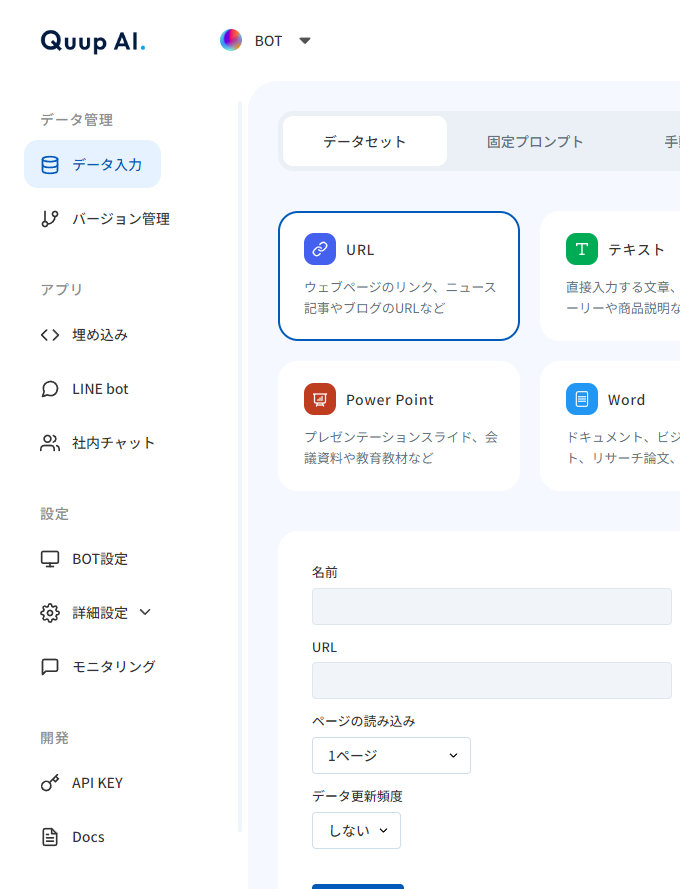The width and height of the screenshot is (680, 889).
Task: Open the ページの読み込み dropdown
Action: [391, 756]
